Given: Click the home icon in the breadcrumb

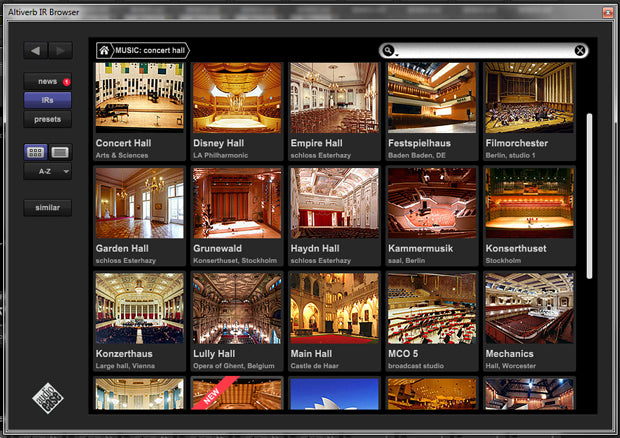Looking at the screenshot, I should 104,51.
